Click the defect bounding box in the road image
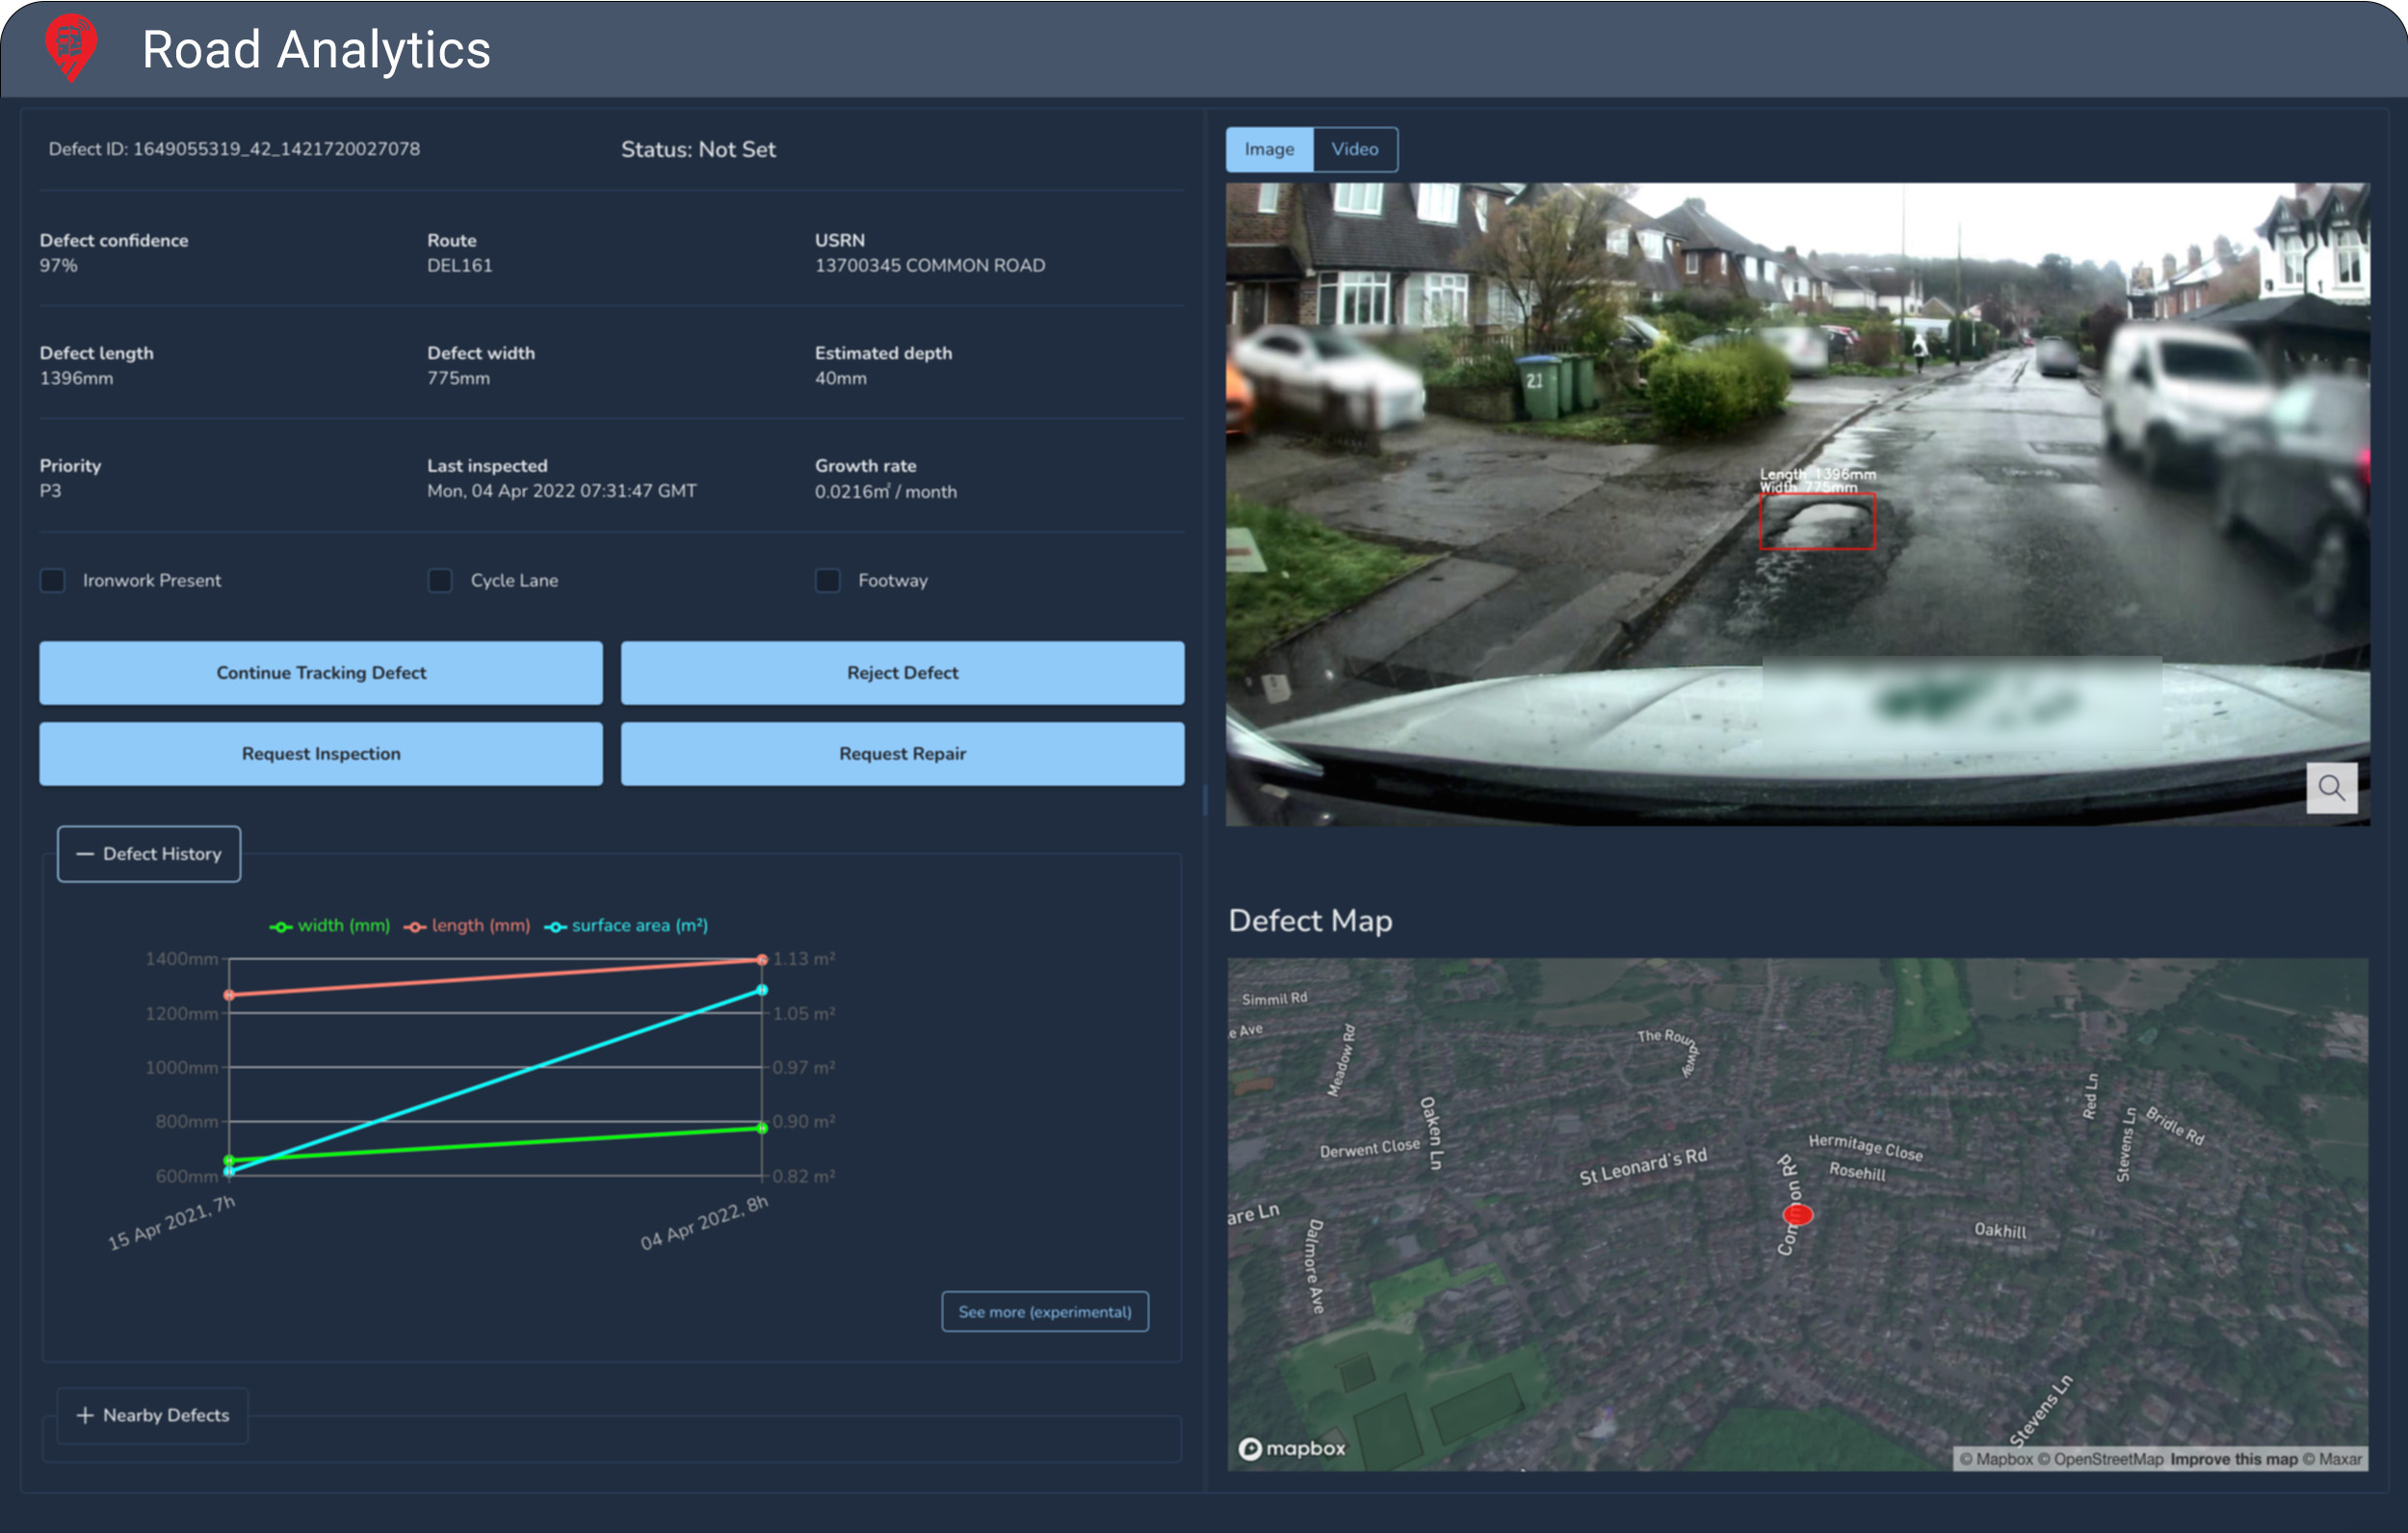This screenshot has height=1533, width=2408. (1816, 522)
